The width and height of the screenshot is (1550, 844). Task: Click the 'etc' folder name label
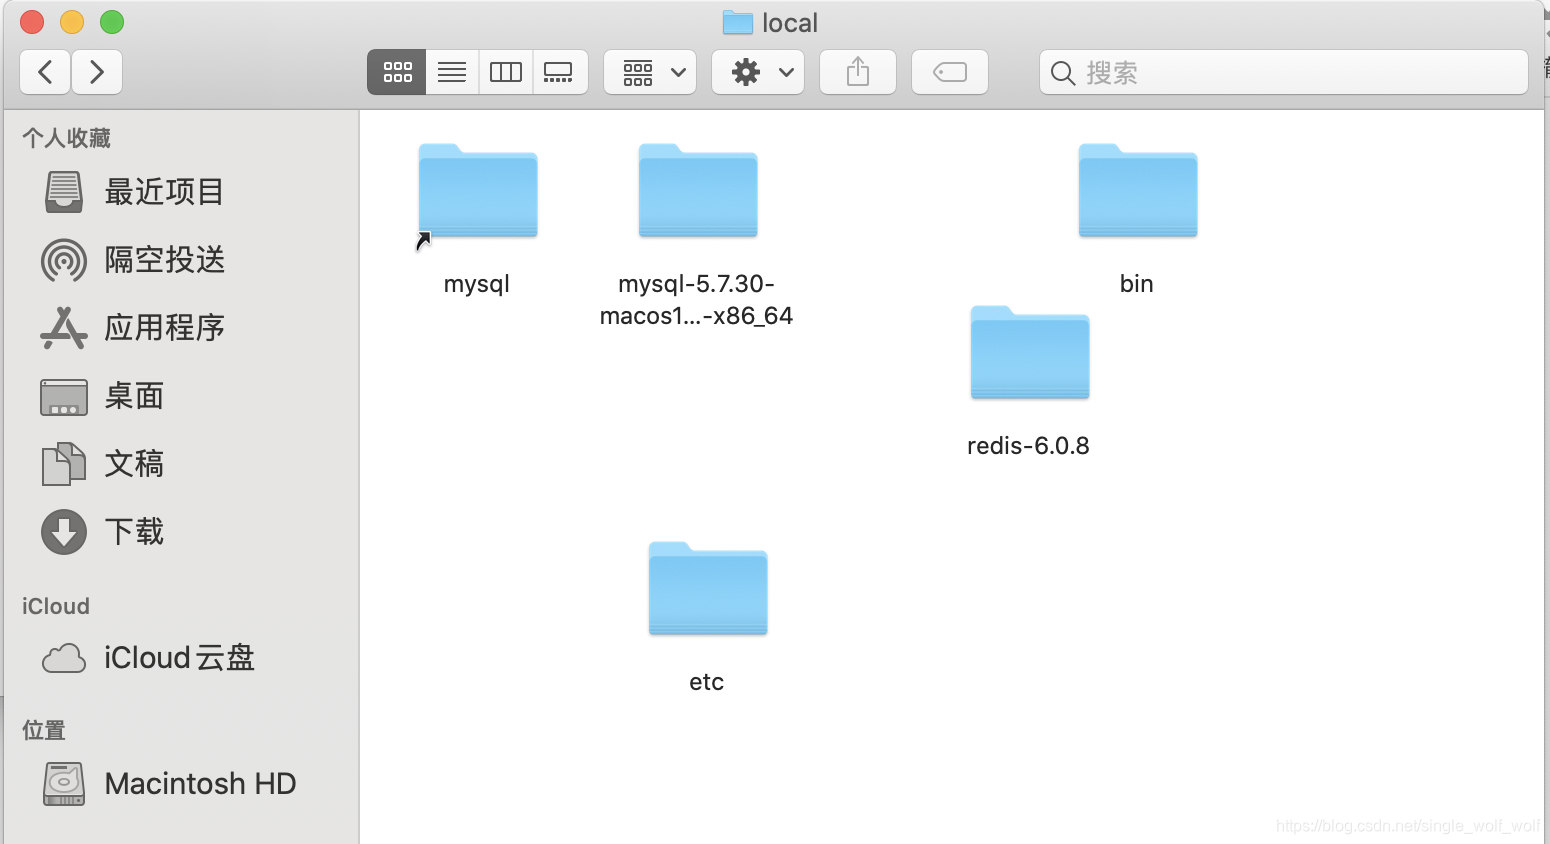click(x=707, y=682)
